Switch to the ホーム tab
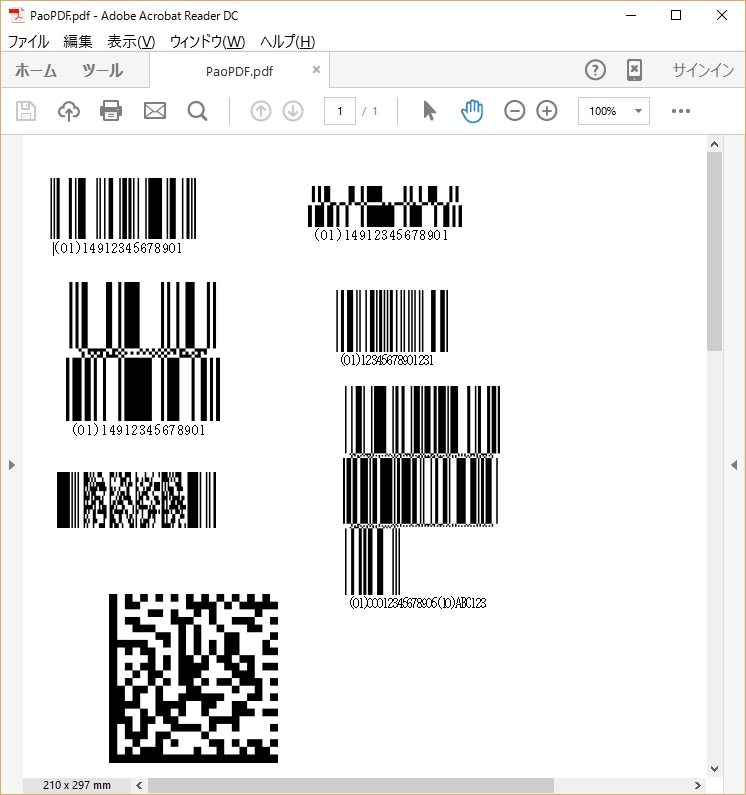This screenshot has width=746, height=795. tap(35, 70)
